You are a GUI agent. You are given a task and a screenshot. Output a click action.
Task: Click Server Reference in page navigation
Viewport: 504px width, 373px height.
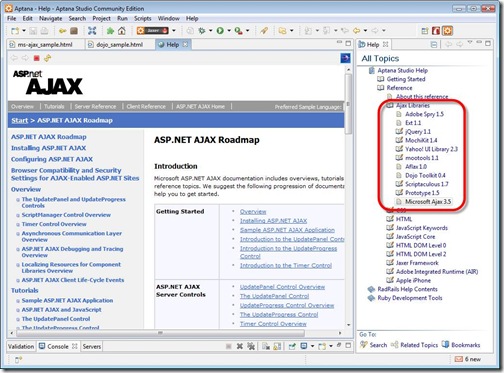(x=95, y=107)
